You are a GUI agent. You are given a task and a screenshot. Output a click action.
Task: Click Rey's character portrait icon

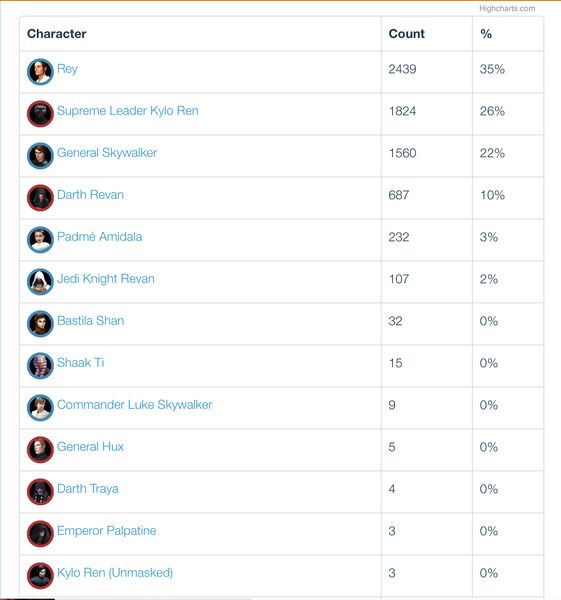40,72
